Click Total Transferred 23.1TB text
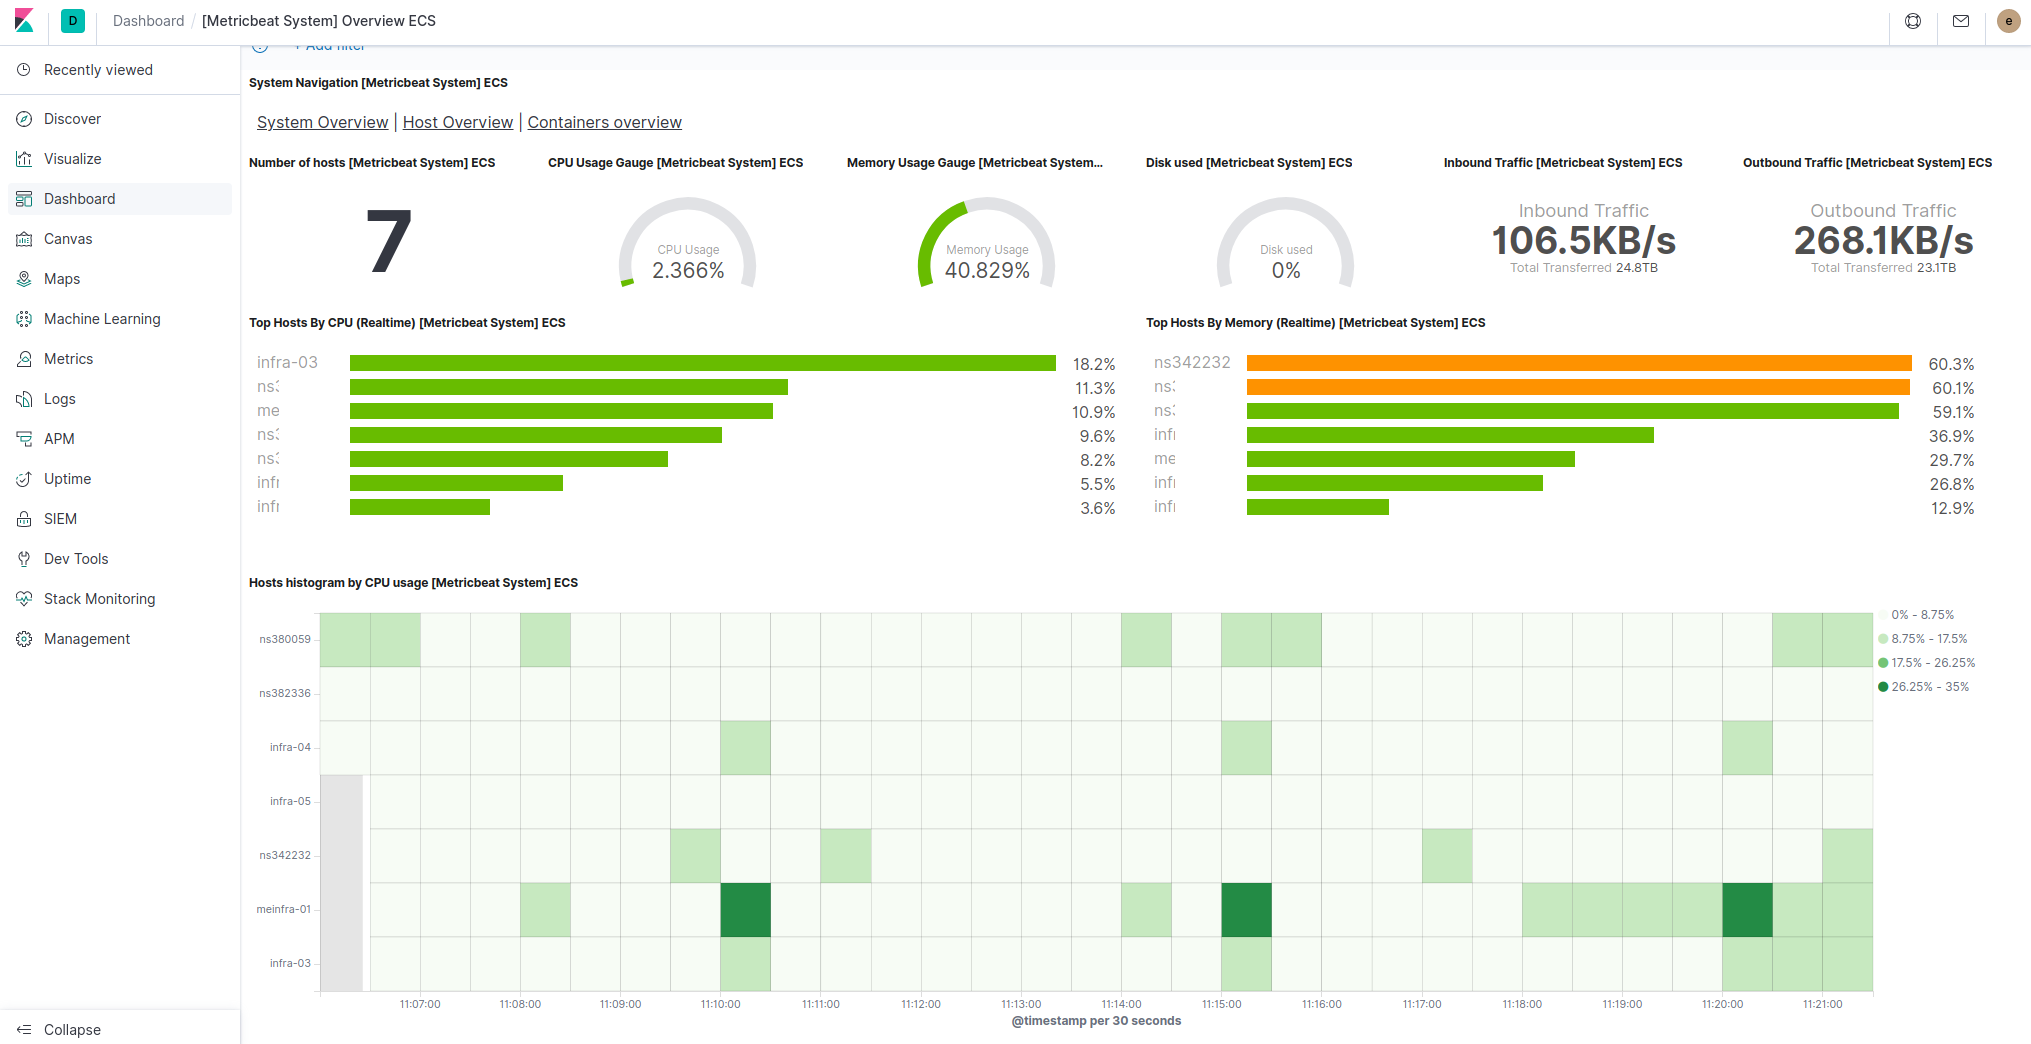This screenshot has width=2031, height=1044. (x=1883, y=268)
